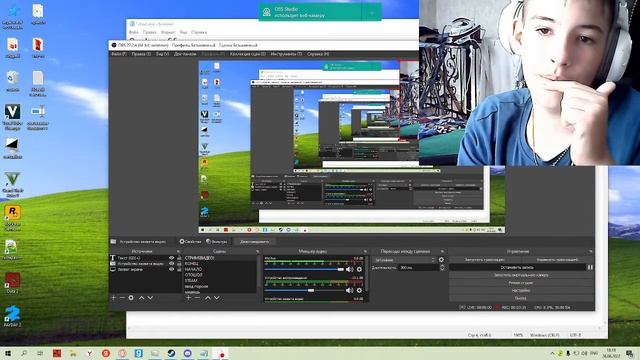Show hidden system tray icons chevron

(x=552, y=353)
